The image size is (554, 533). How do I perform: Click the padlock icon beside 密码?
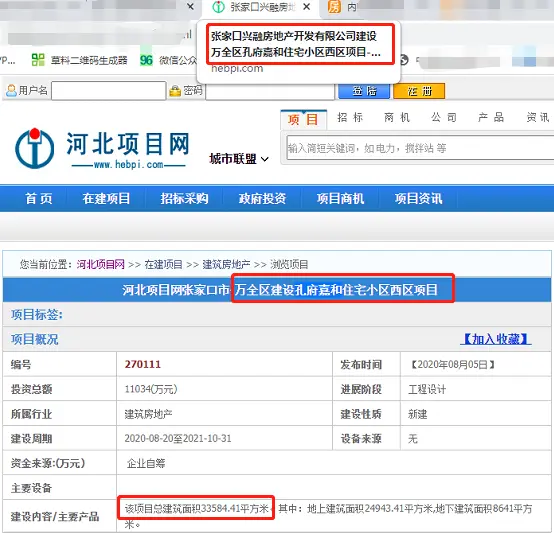[x=175, y=91]
